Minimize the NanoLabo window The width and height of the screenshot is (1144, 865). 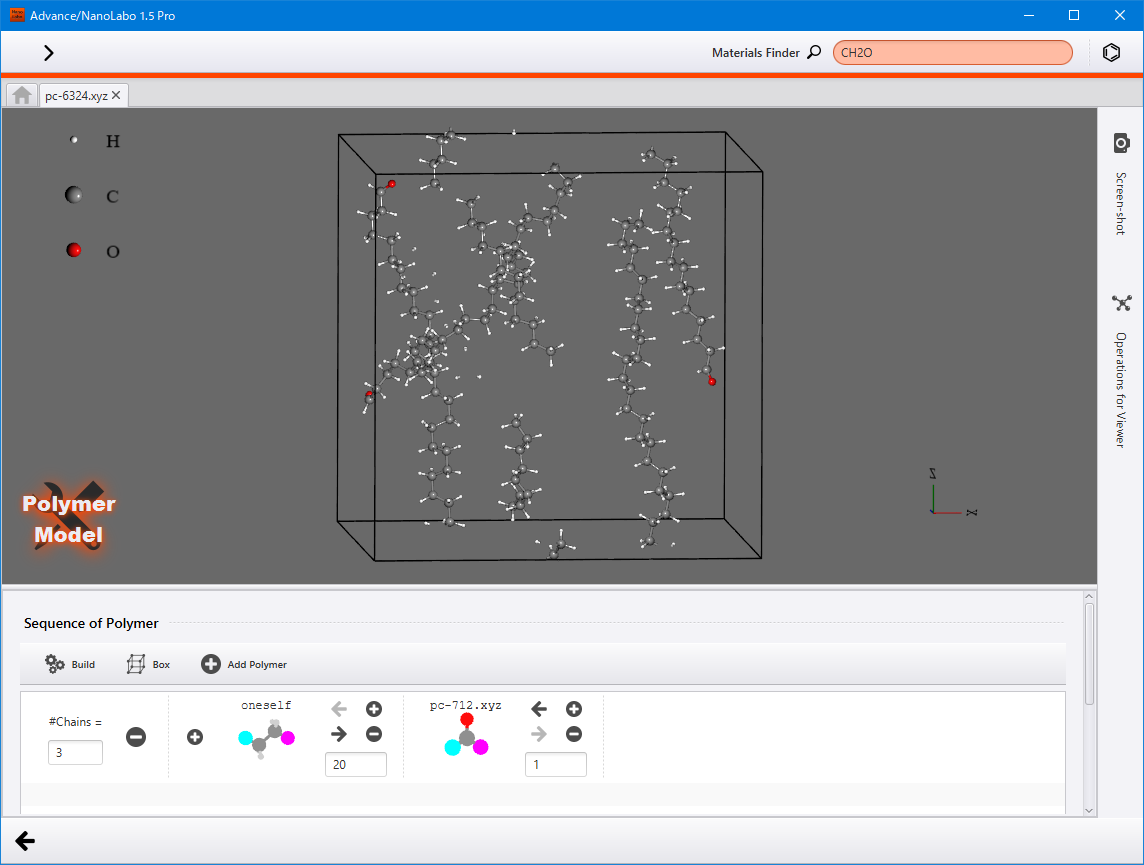tap(1029, 15)
